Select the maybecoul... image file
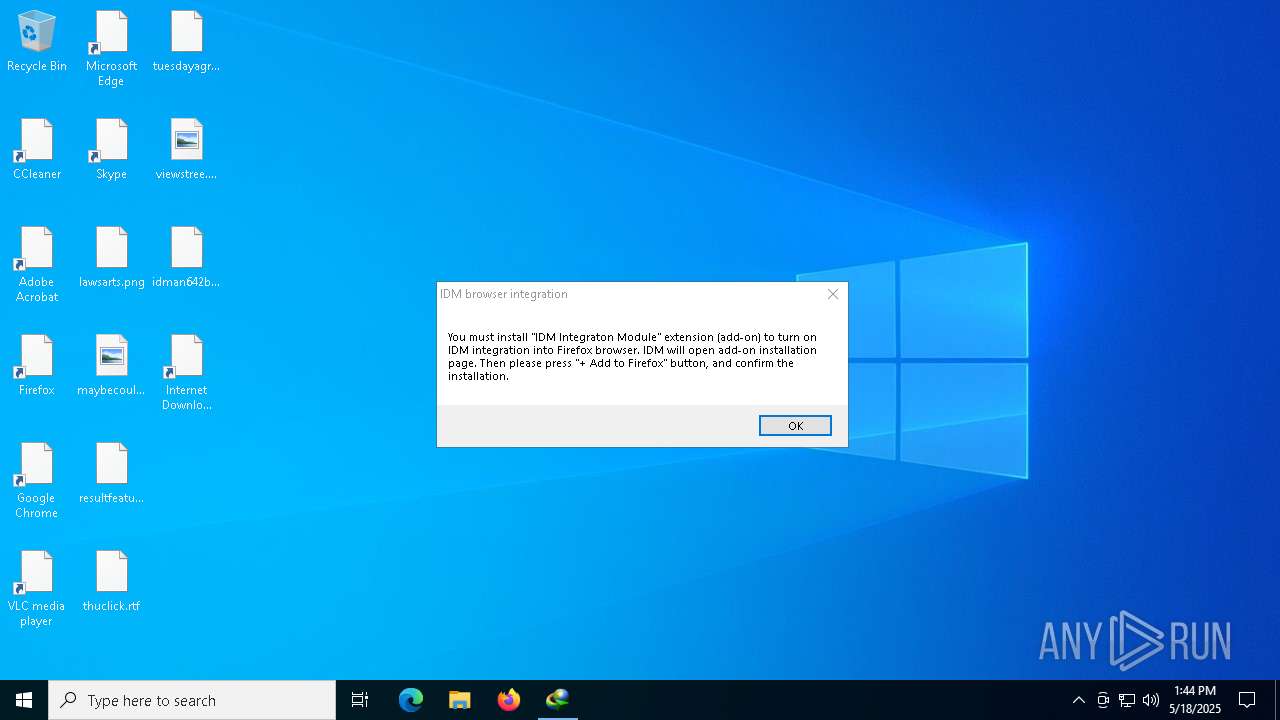 [x=111, y=366]
